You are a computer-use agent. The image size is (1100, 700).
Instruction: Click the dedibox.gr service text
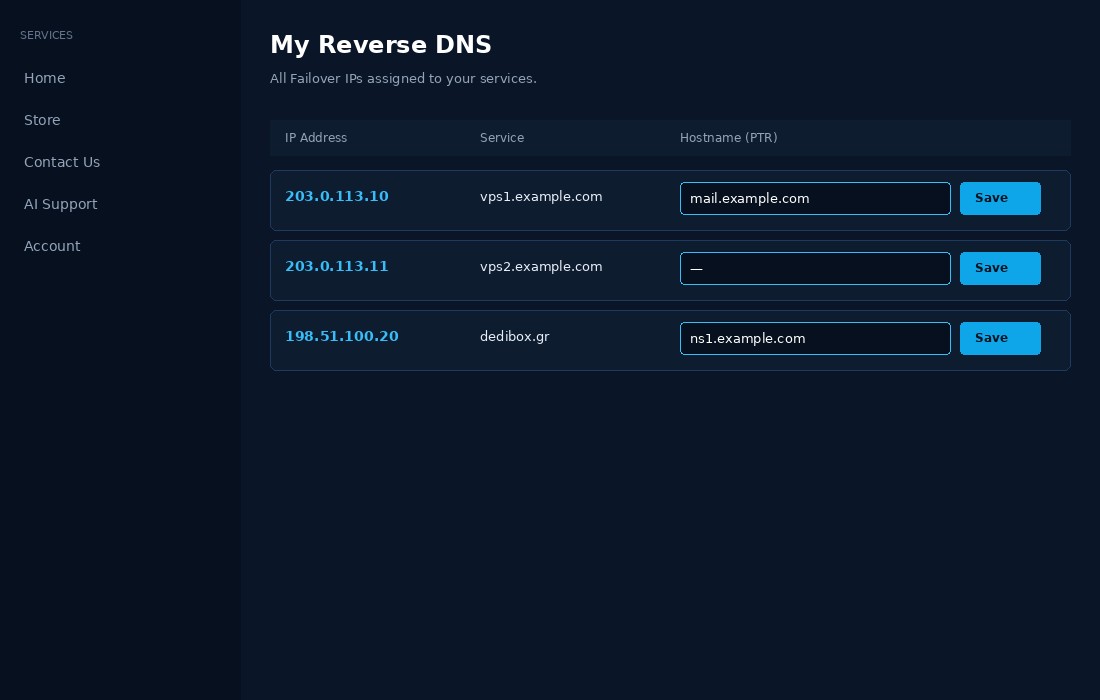click(x=514, y=337)
